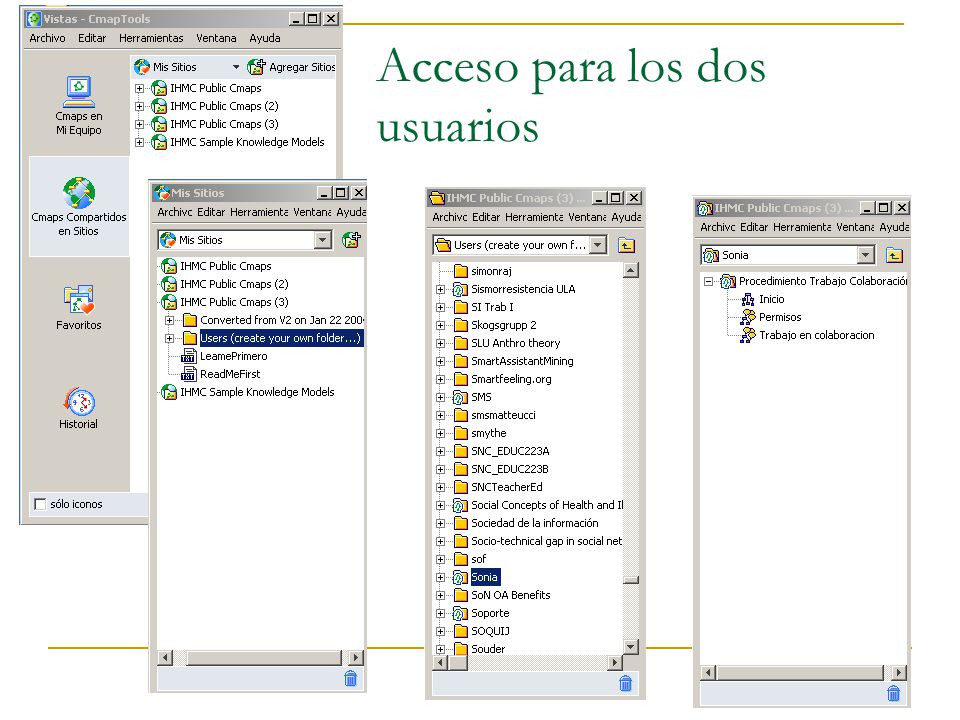Click ReadMeFirst text file icon
The height and width of the screenshot is (720, 960).
[x=189, y=374]
